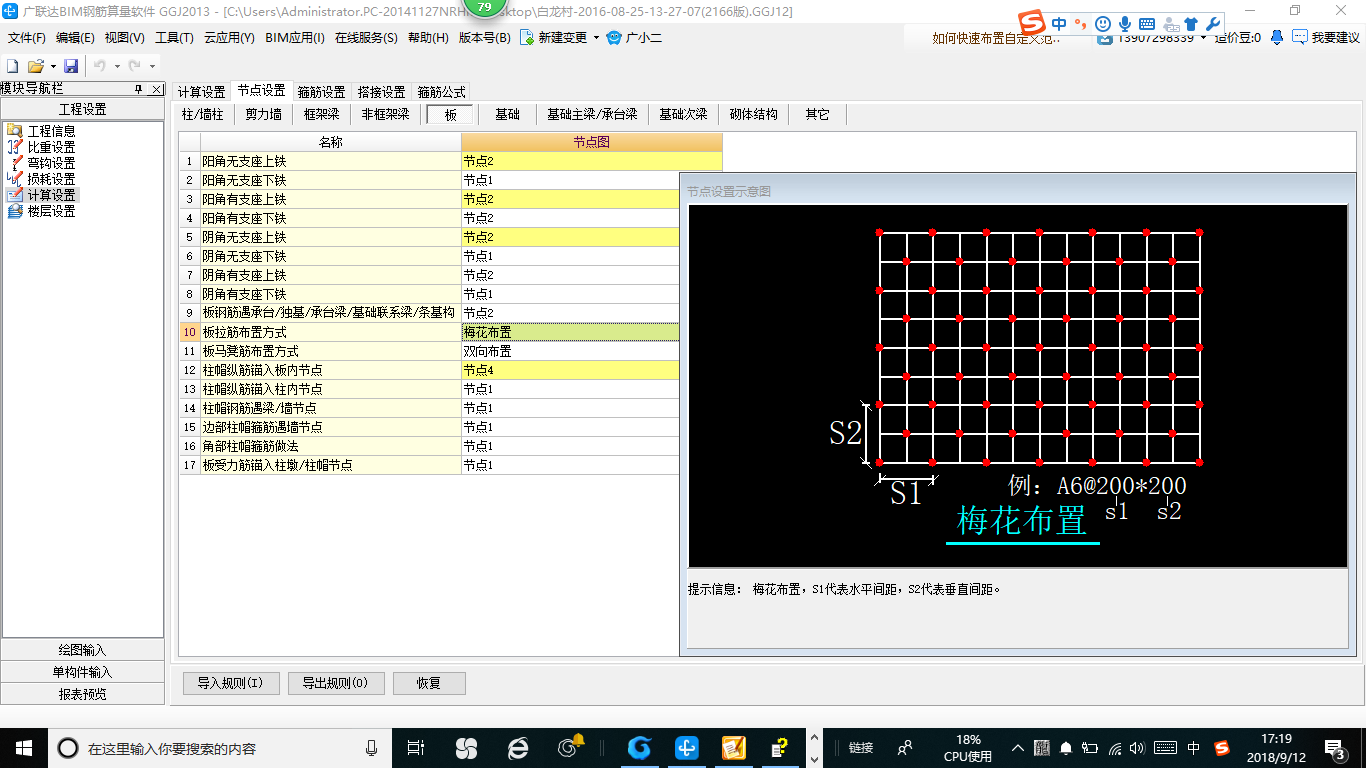Switch to the 箍筋公式 tab
The image size is (1366, 768).
pos(441,92)
